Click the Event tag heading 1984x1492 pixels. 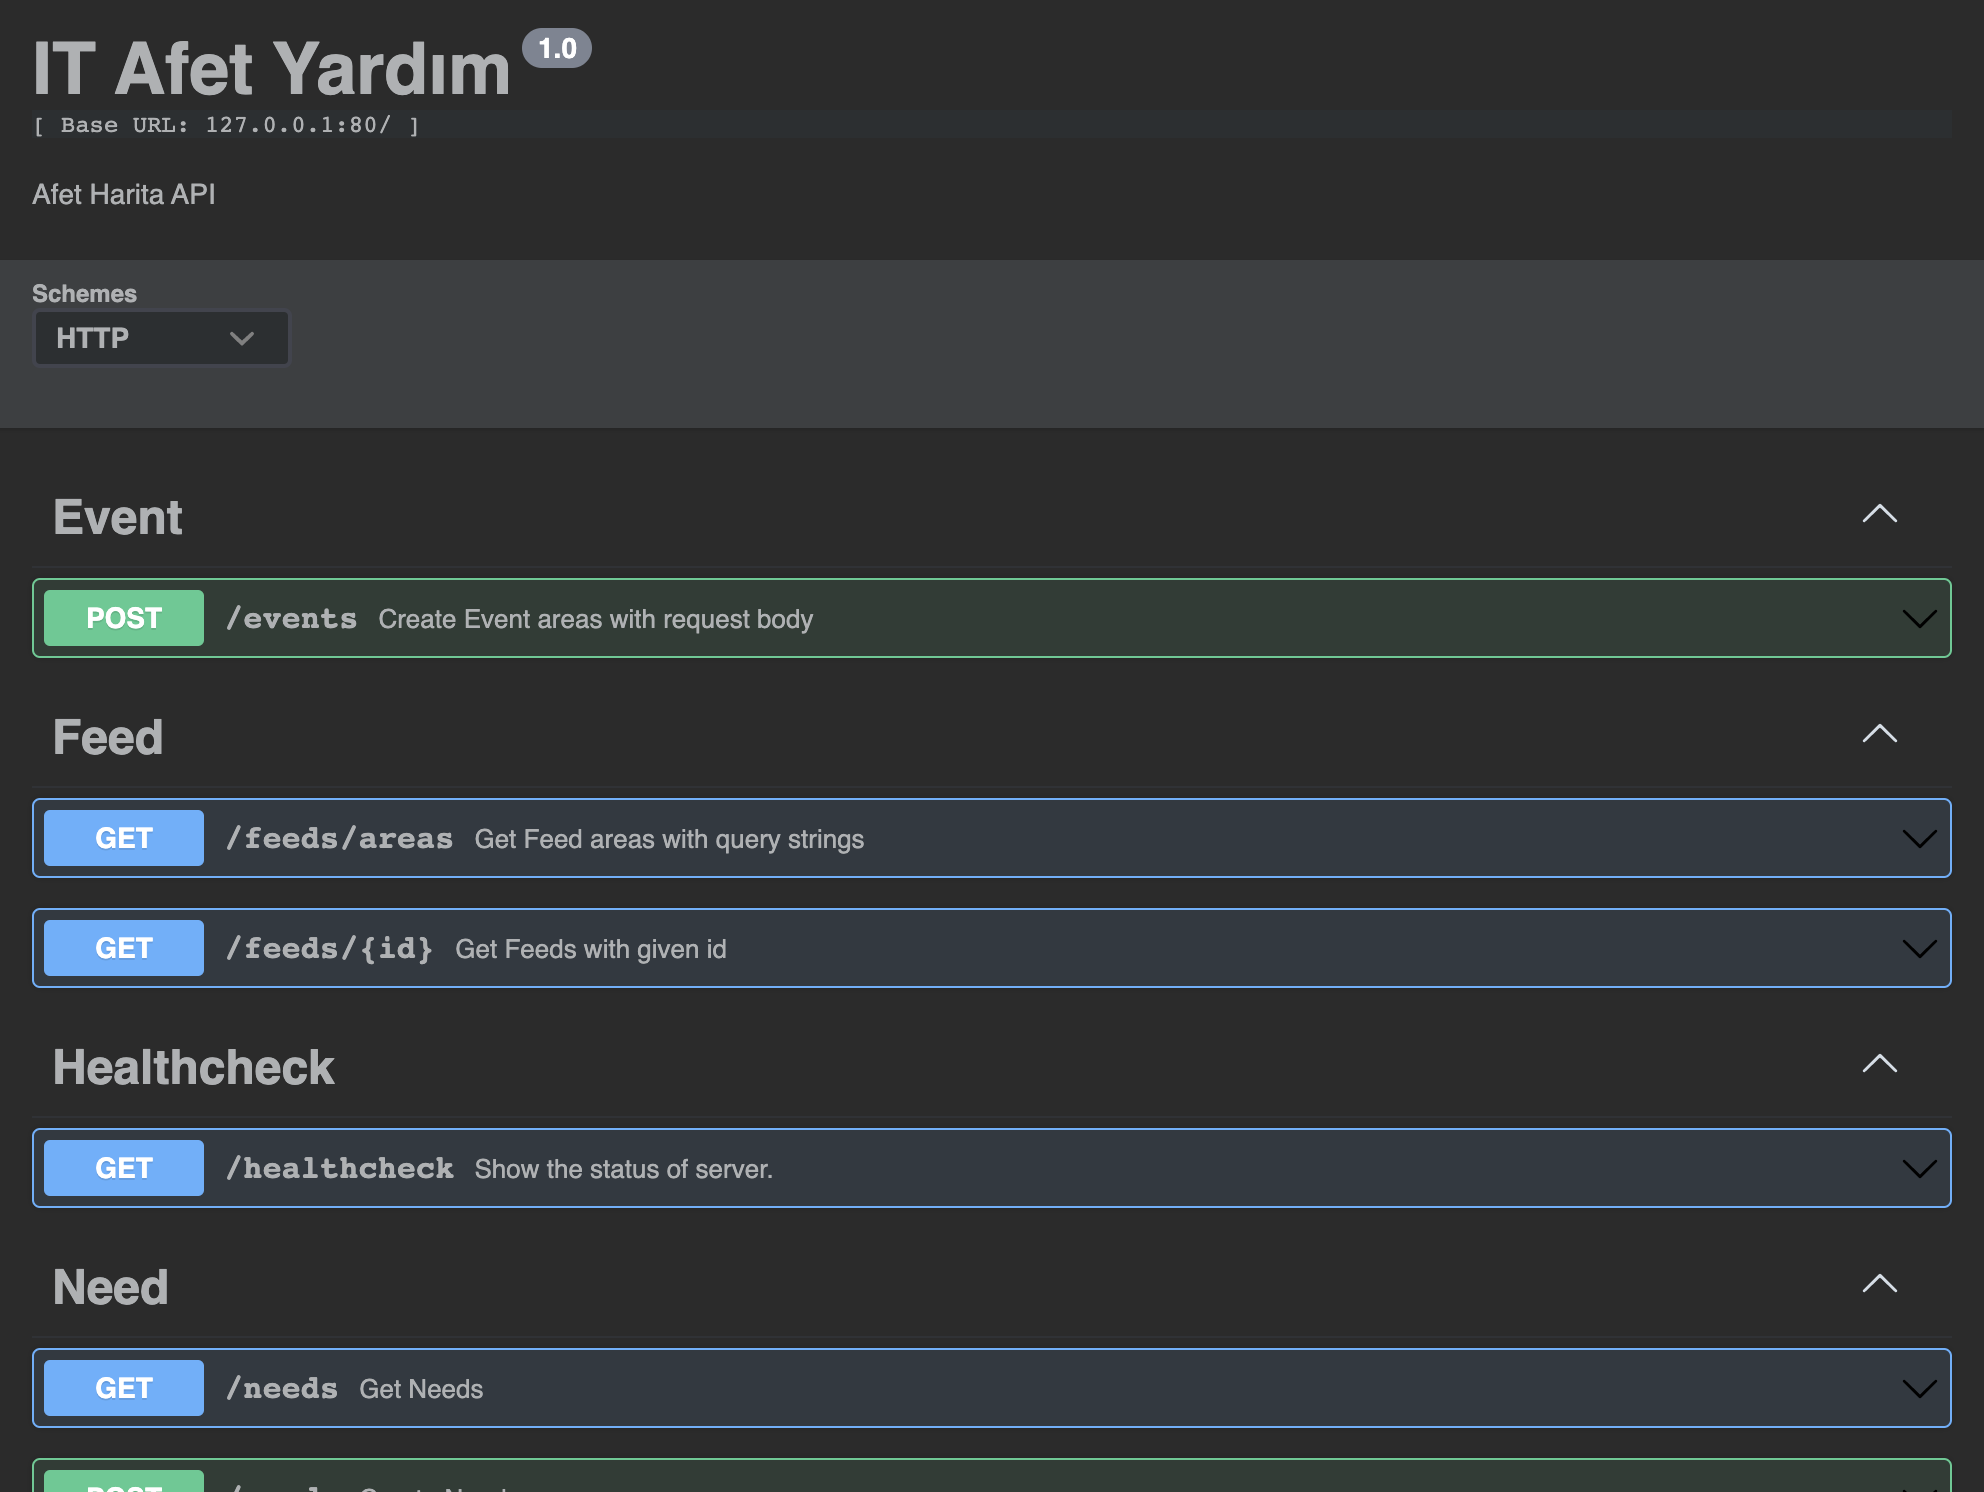(118, 517)
